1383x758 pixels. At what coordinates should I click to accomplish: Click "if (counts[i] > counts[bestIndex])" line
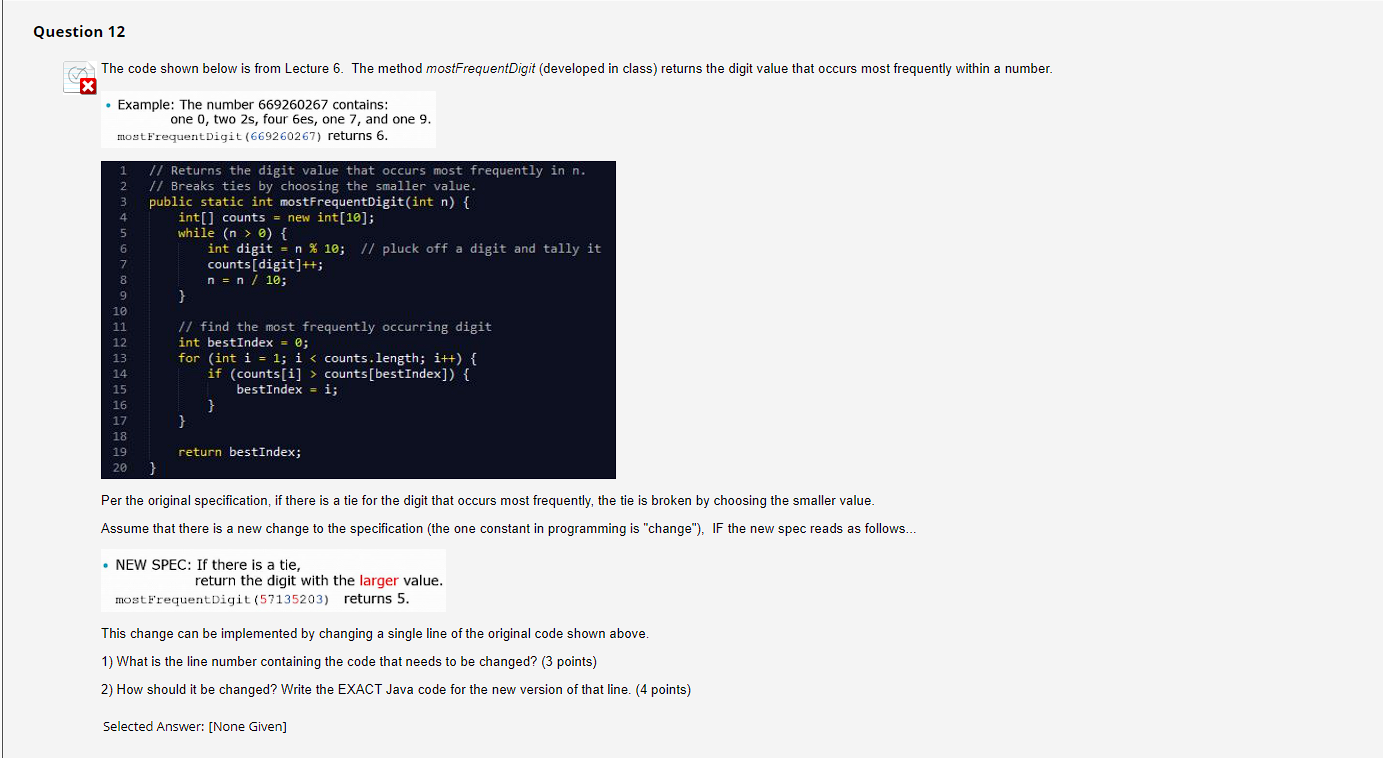(x=338, y=374)
